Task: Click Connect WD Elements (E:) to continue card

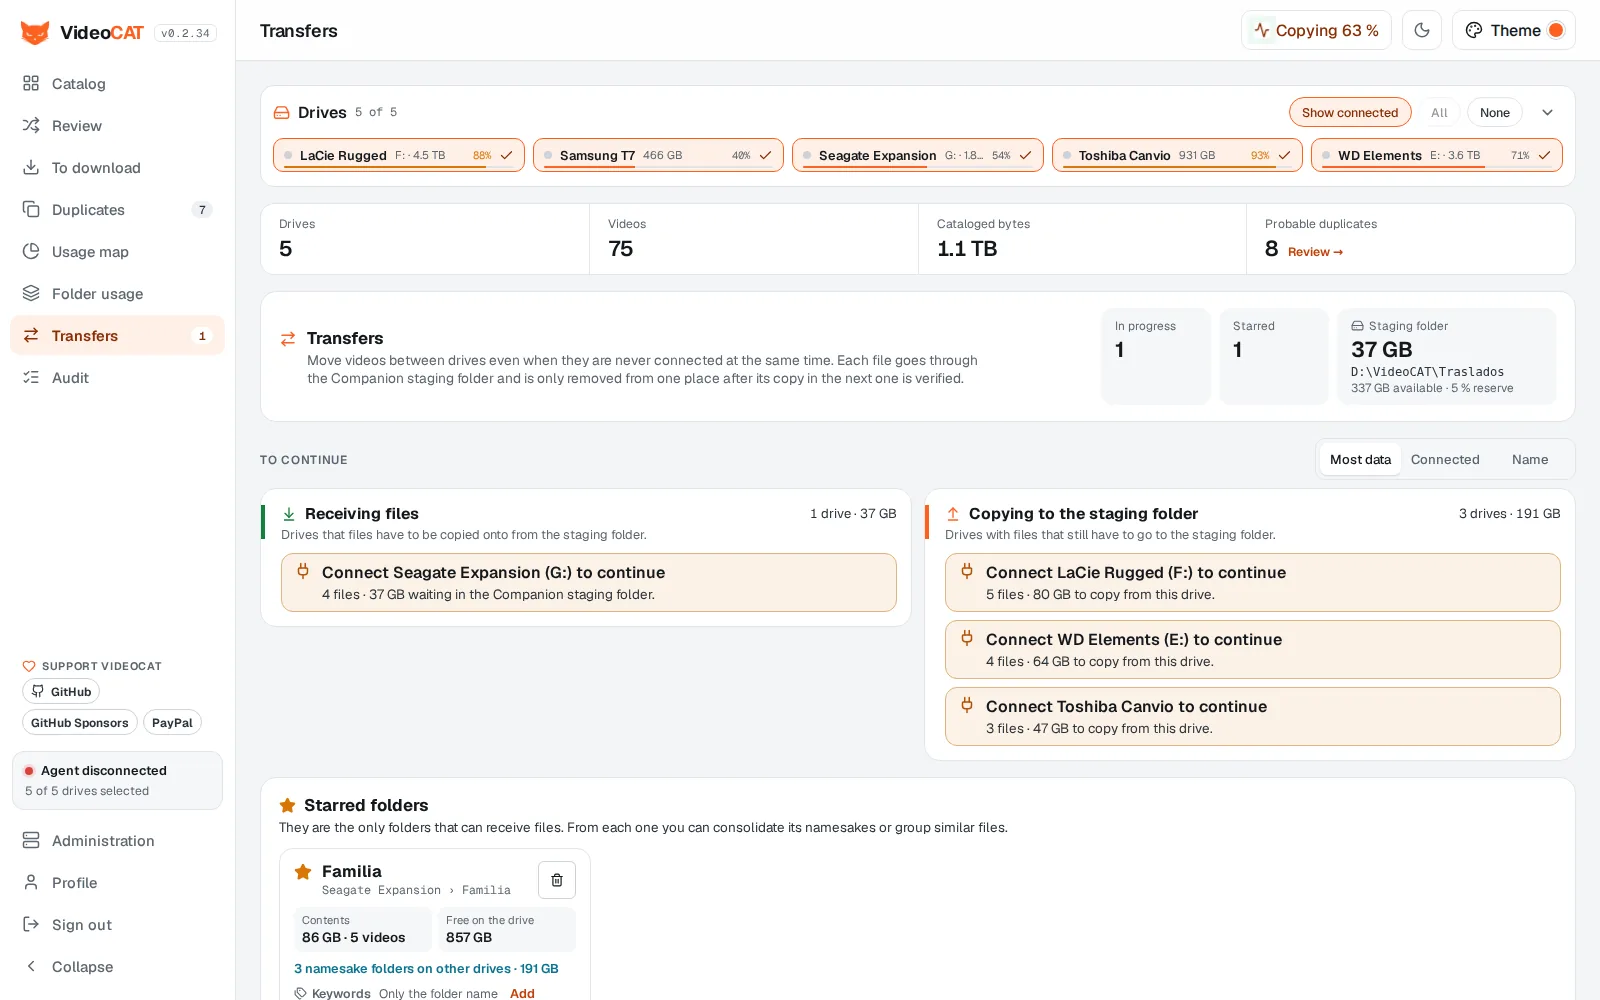Action: [1252, 649]
